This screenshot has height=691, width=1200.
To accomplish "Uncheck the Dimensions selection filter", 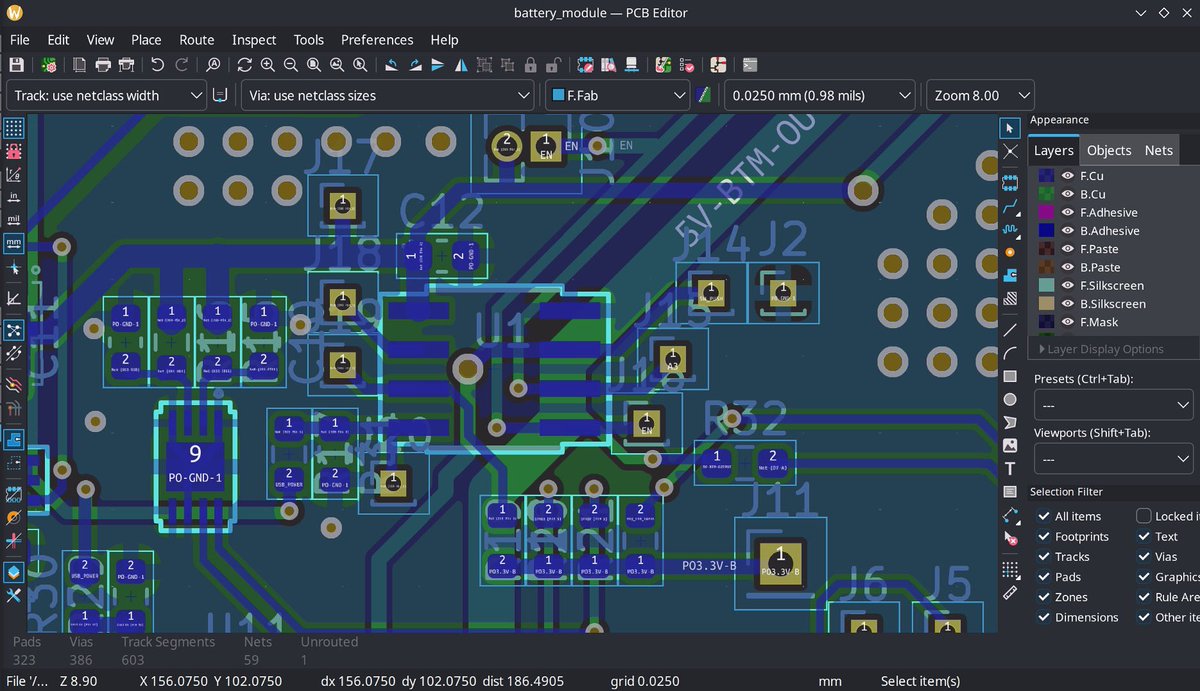I will pos(1044,617).
